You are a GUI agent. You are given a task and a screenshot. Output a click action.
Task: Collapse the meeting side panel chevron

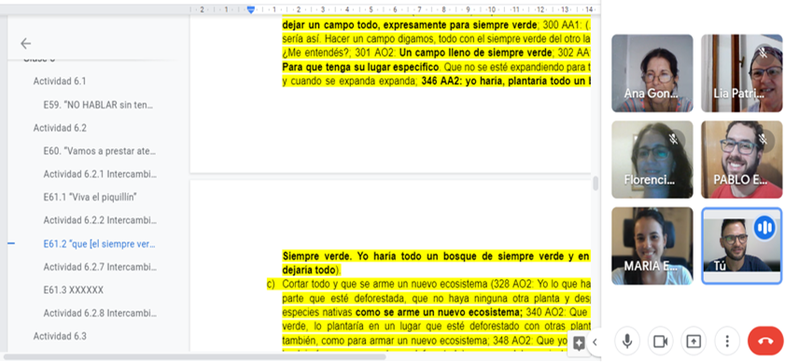click(x=594, y=343)
